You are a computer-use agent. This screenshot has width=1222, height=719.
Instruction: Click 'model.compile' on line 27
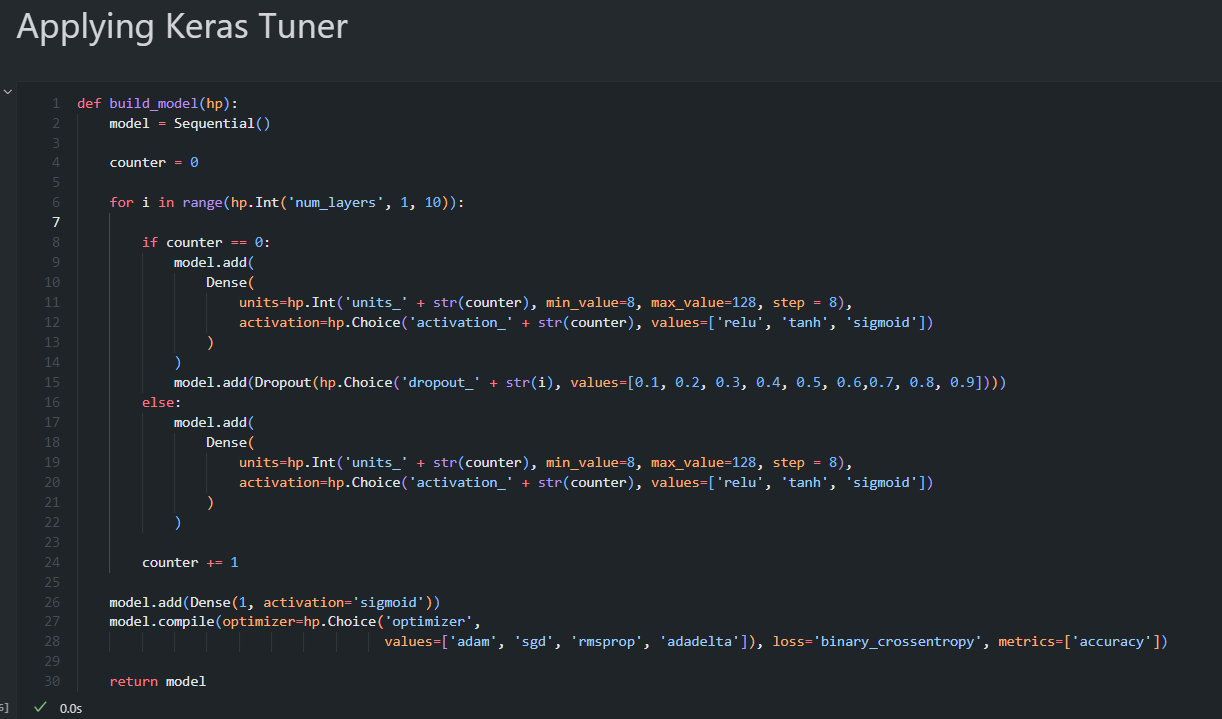point(162,622)
